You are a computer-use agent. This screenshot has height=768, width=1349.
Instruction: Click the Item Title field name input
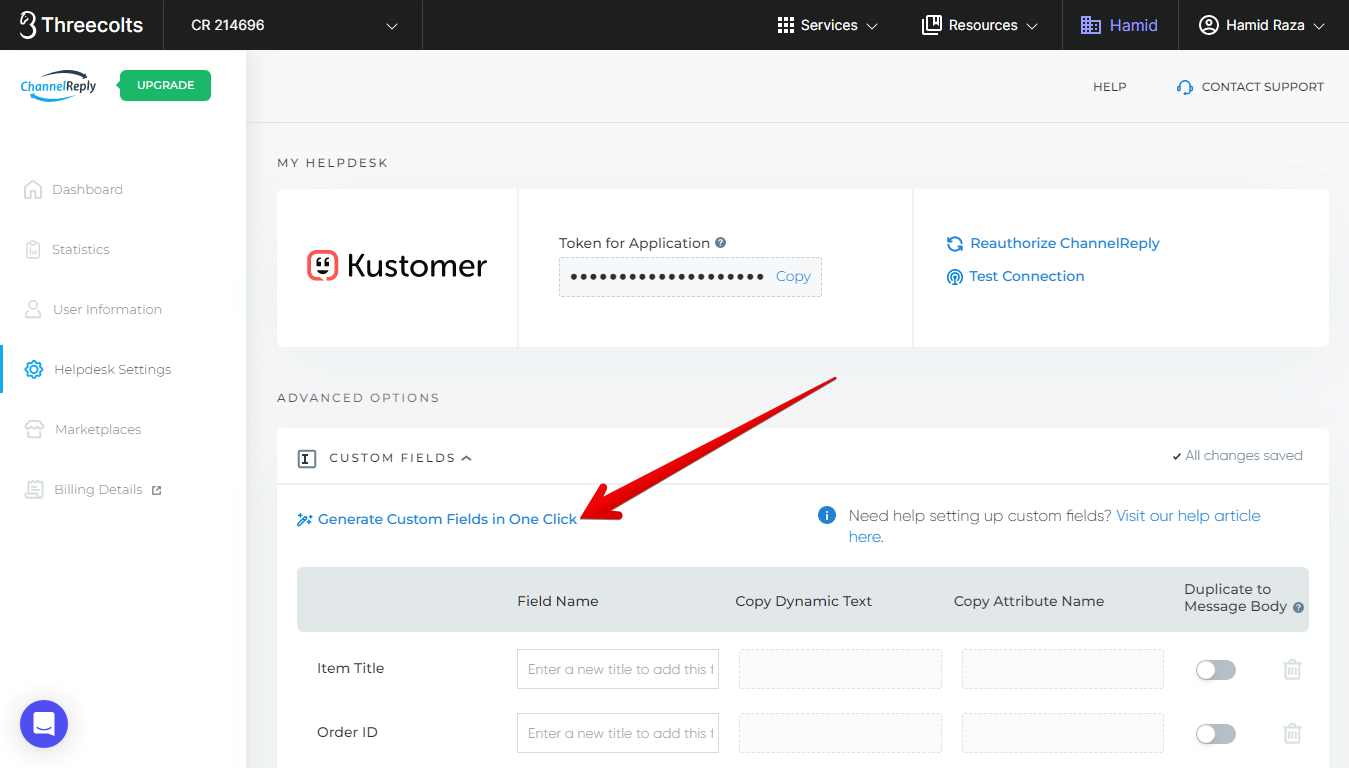tap(618, 669)
